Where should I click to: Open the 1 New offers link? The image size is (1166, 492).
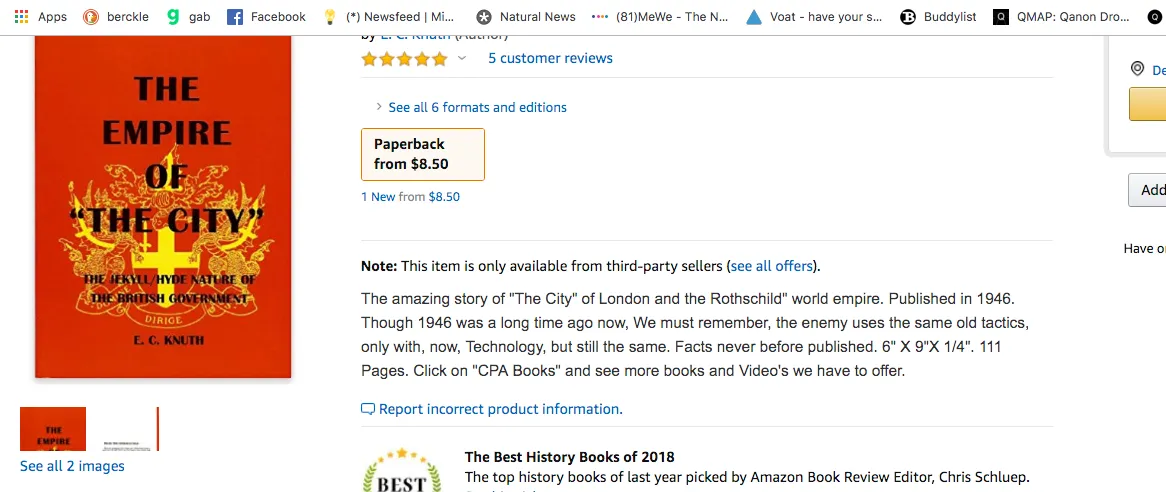click(379, 197)
